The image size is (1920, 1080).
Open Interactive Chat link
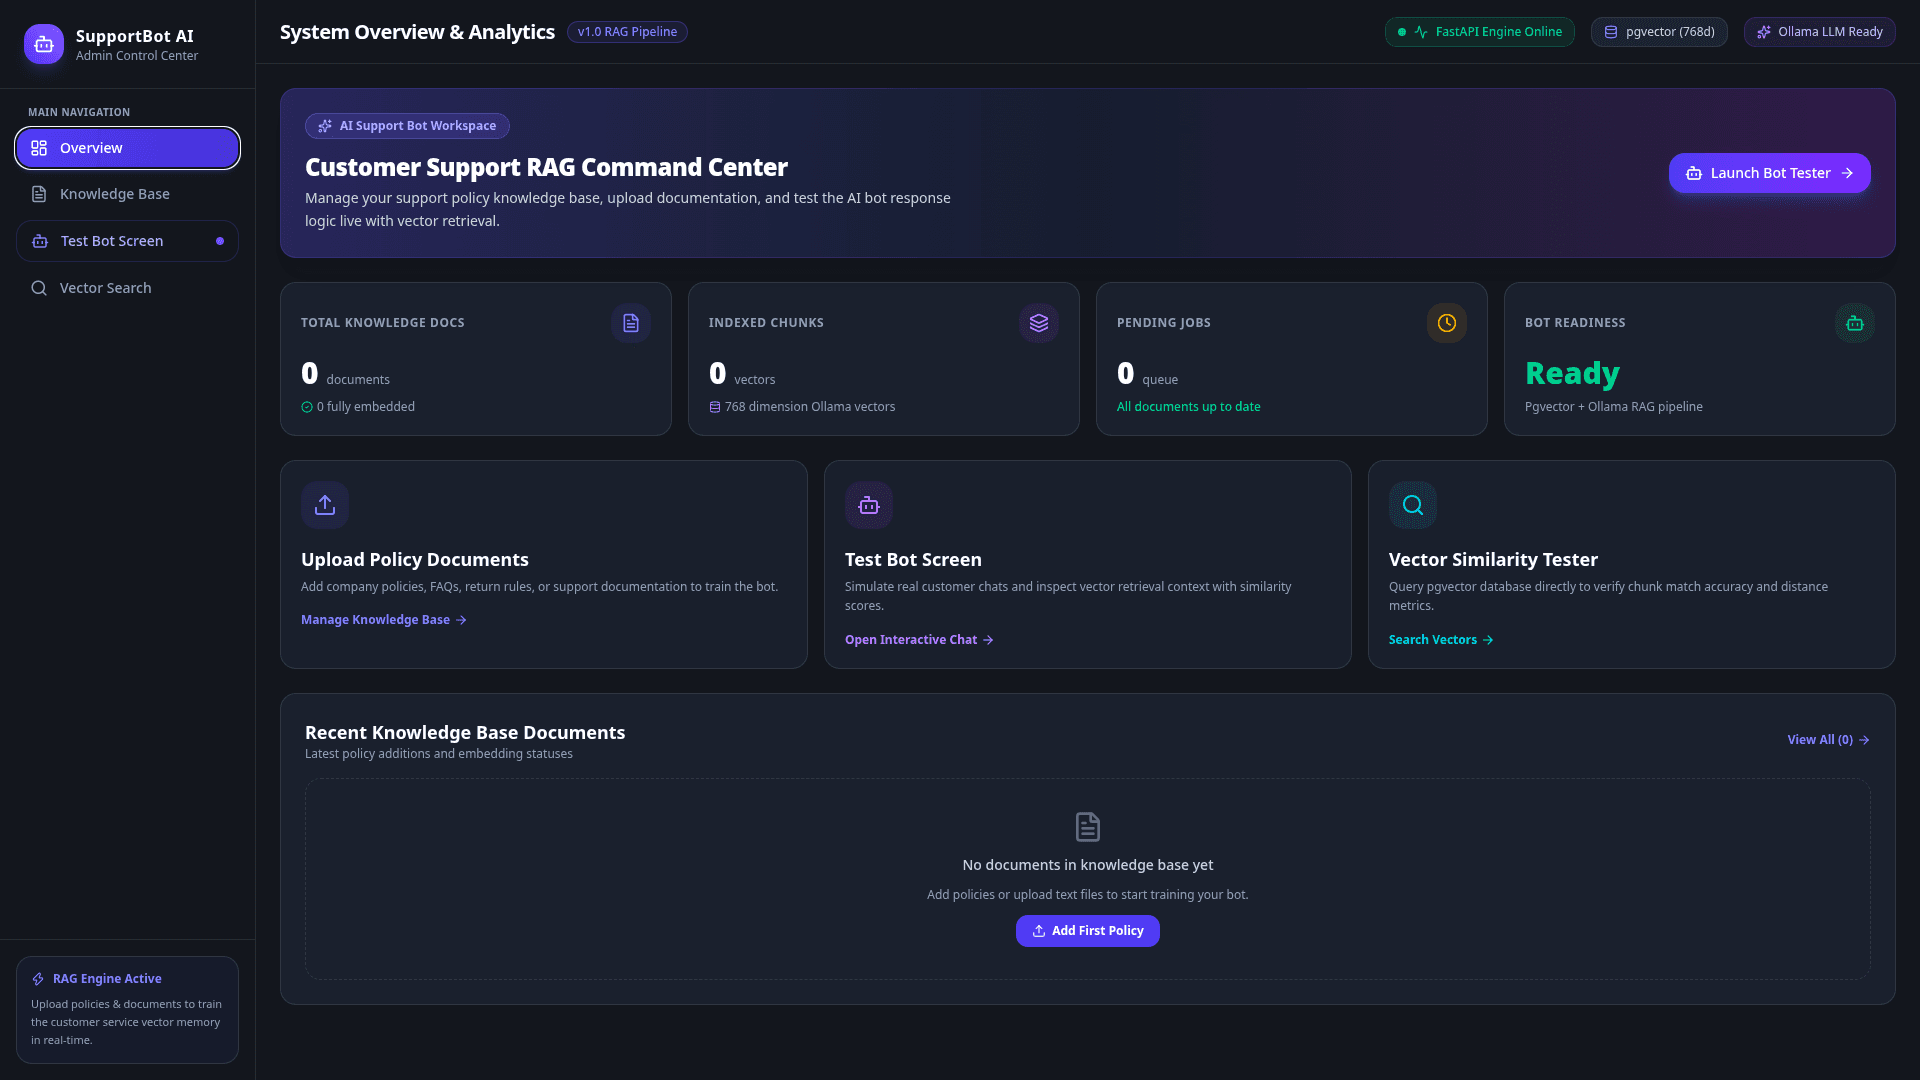tap(919, 640)
